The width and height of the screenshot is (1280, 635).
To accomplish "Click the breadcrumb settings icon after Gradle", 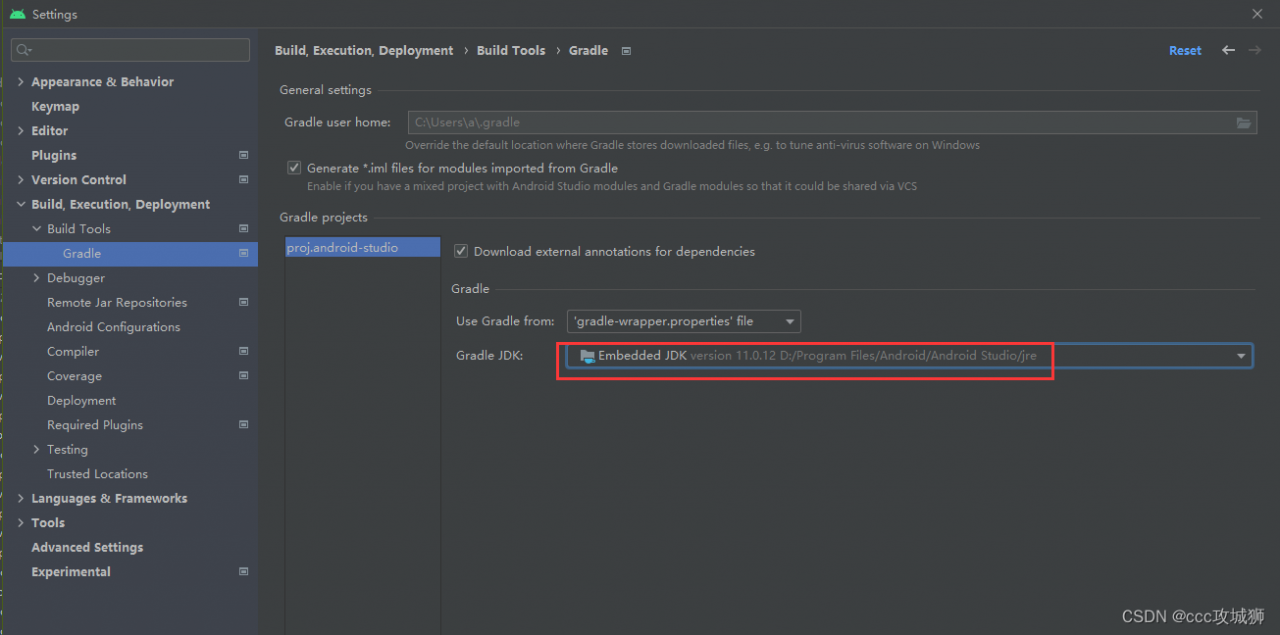I will [x=626, y=51].
